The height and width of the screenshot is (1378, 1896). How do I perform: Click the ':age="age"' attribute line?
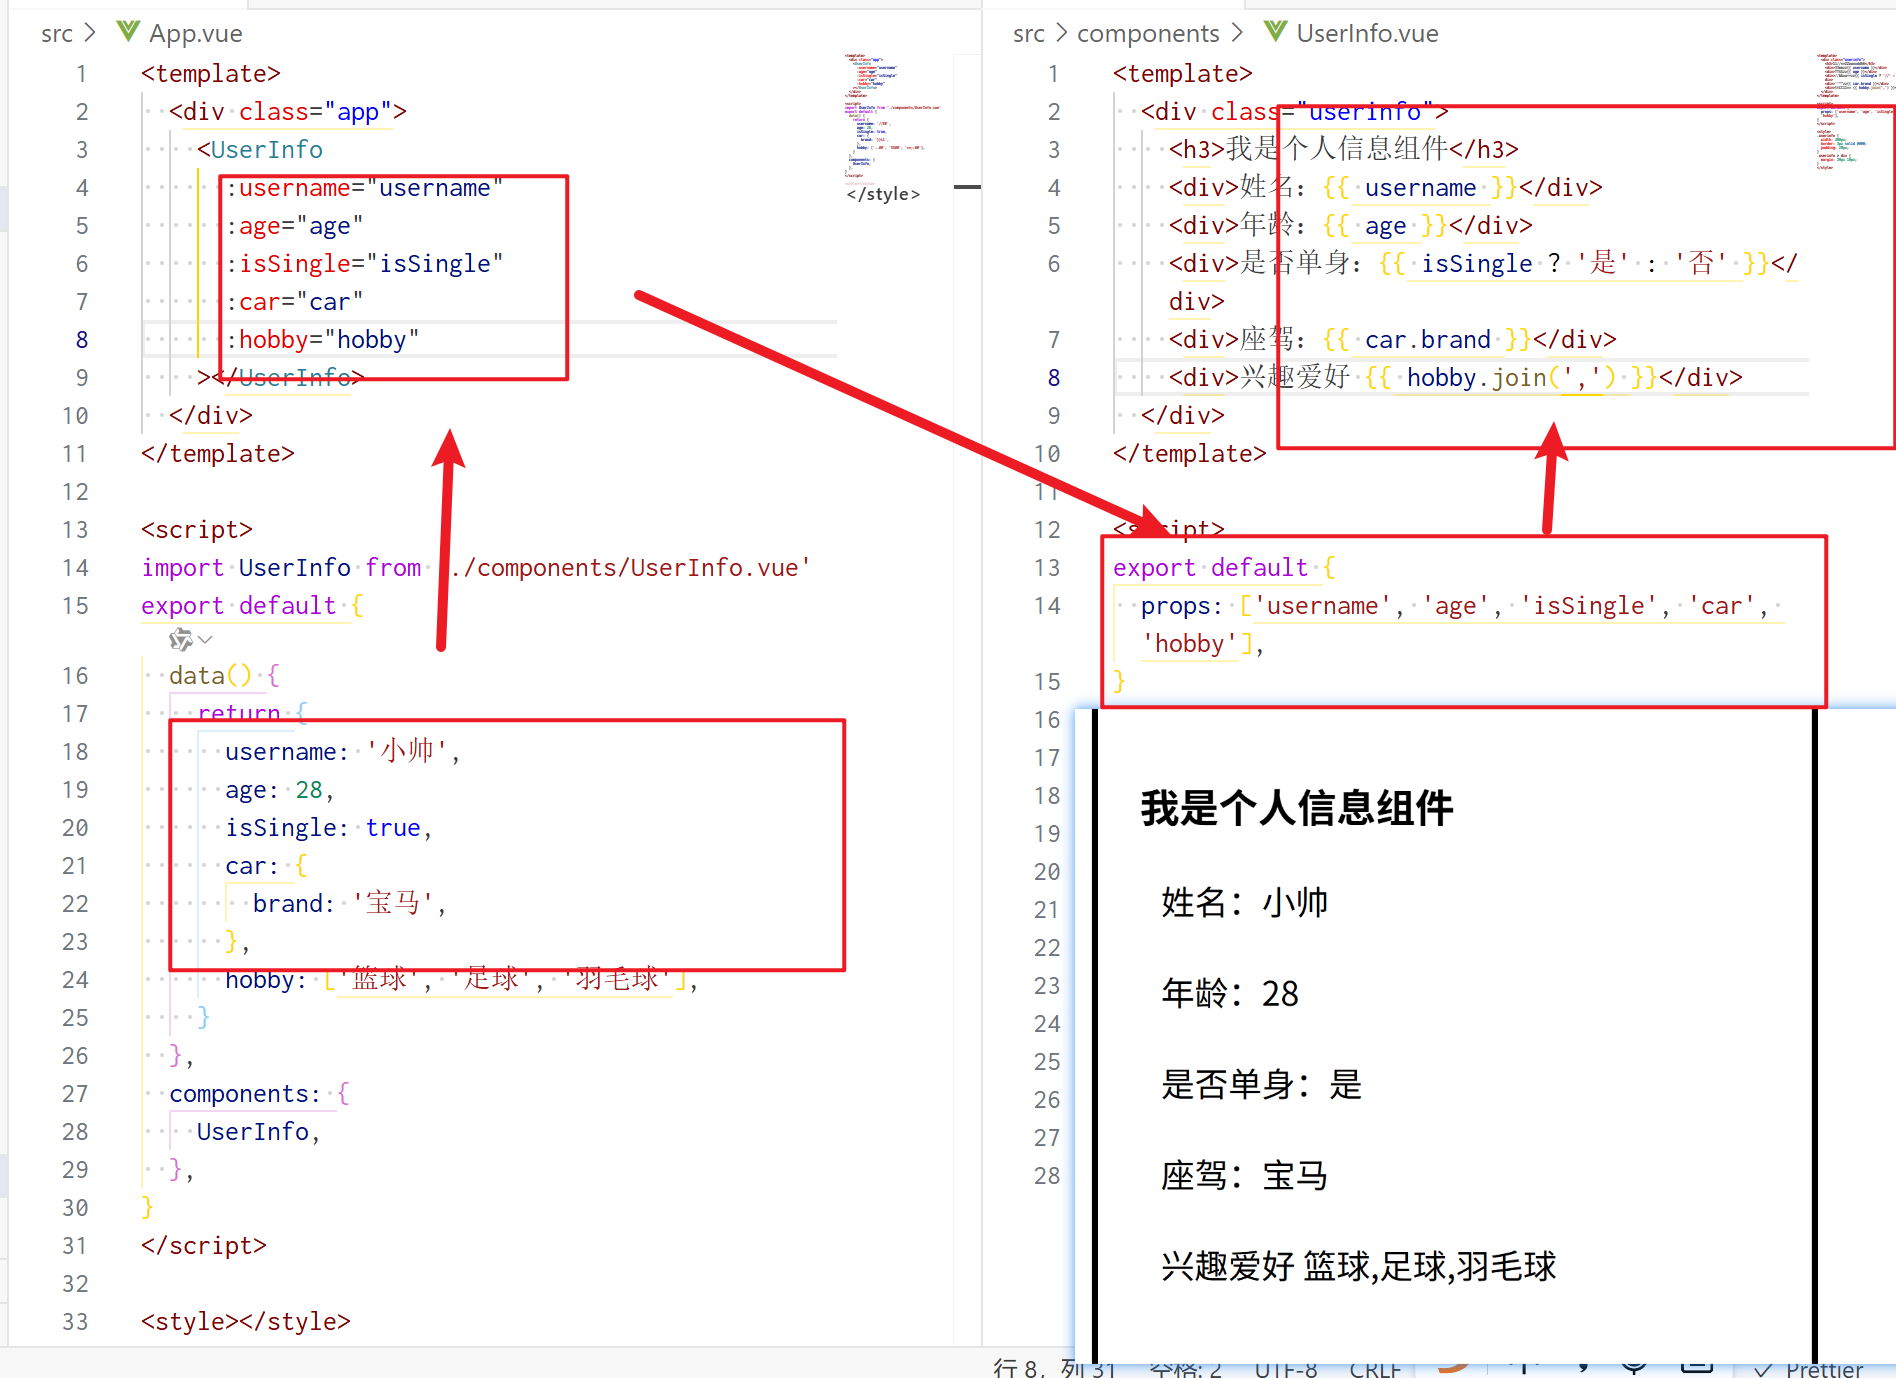click(295, 226)
